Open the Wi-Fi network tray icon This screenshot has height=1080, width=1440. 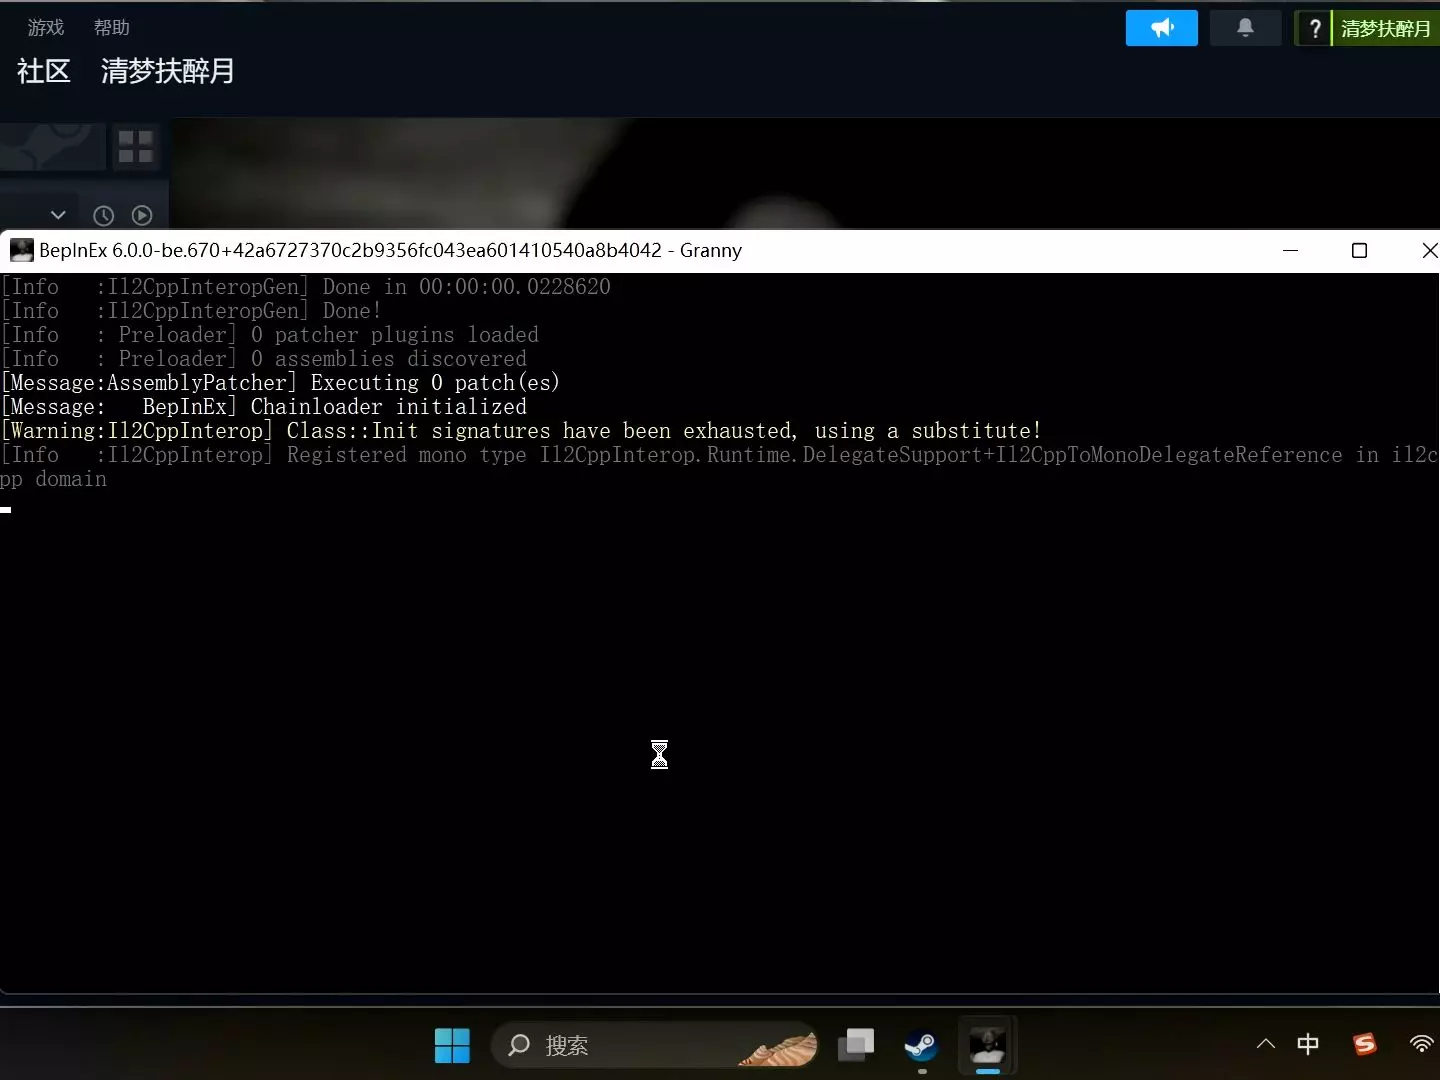1422,1044
